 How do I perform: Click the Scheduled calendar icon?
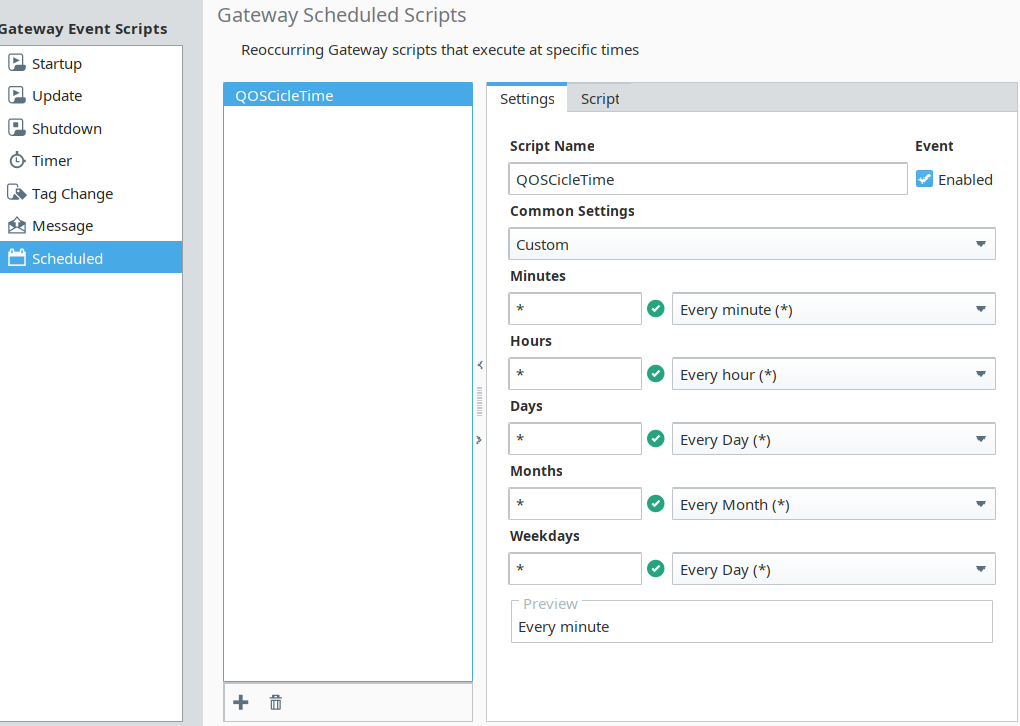click(x=16, y=258)
